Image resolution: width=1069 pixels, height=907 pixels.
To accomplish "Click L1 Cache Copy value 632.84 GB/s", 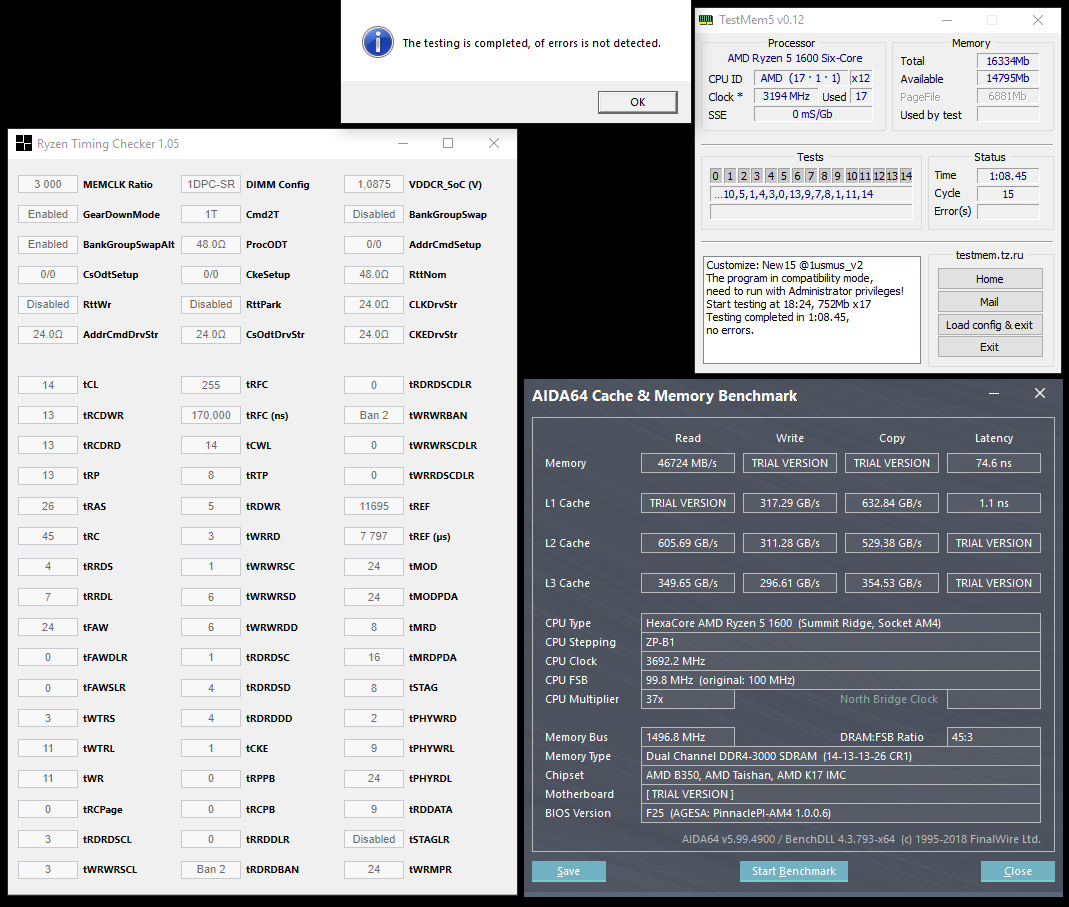I will pos(891,503).
